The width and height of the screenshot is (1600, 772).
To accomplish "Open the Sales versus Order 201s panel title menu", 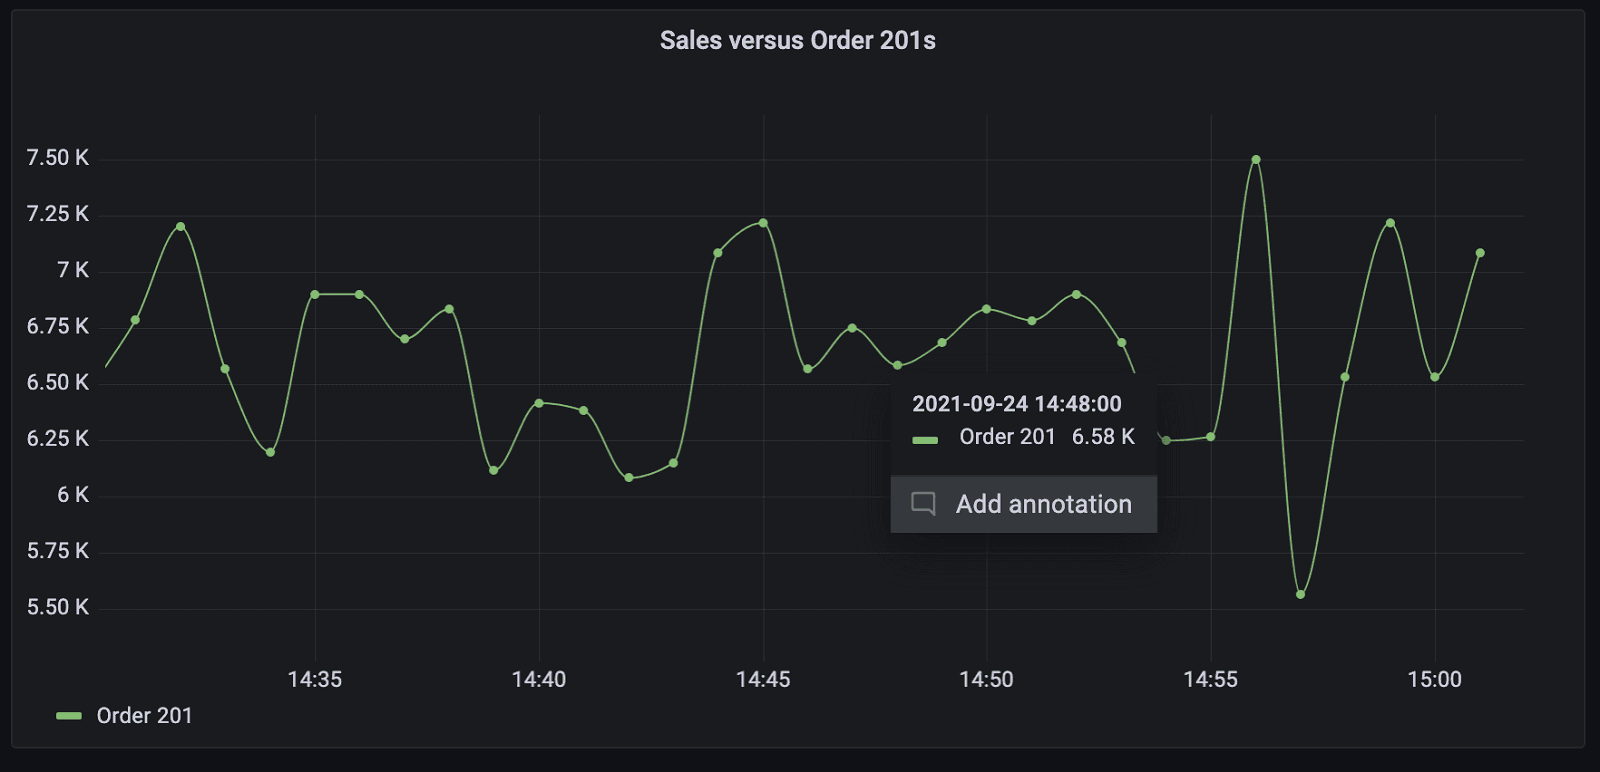I will click(x=797, y=41).
